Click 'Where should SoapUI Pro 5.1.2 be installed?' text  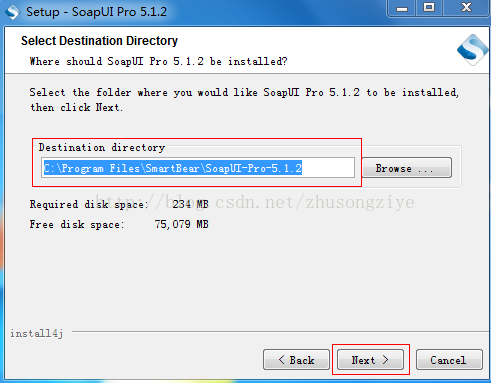158,61
